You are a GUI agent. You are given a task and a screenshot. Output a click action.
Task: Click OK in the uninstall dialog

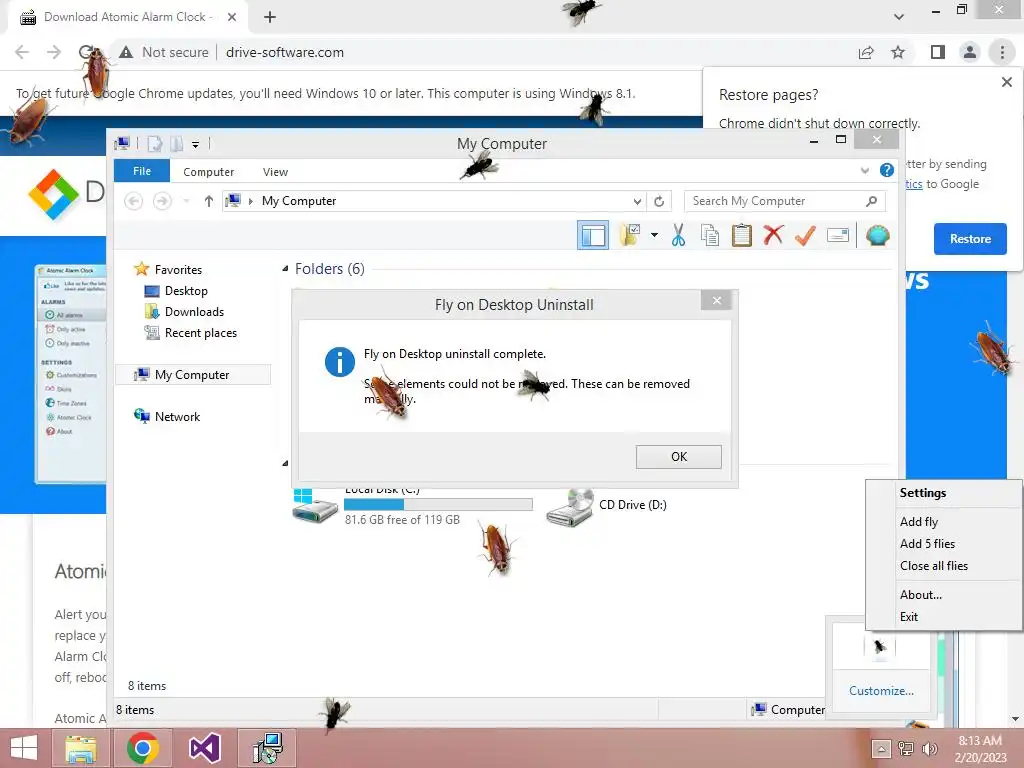(679, 456)
